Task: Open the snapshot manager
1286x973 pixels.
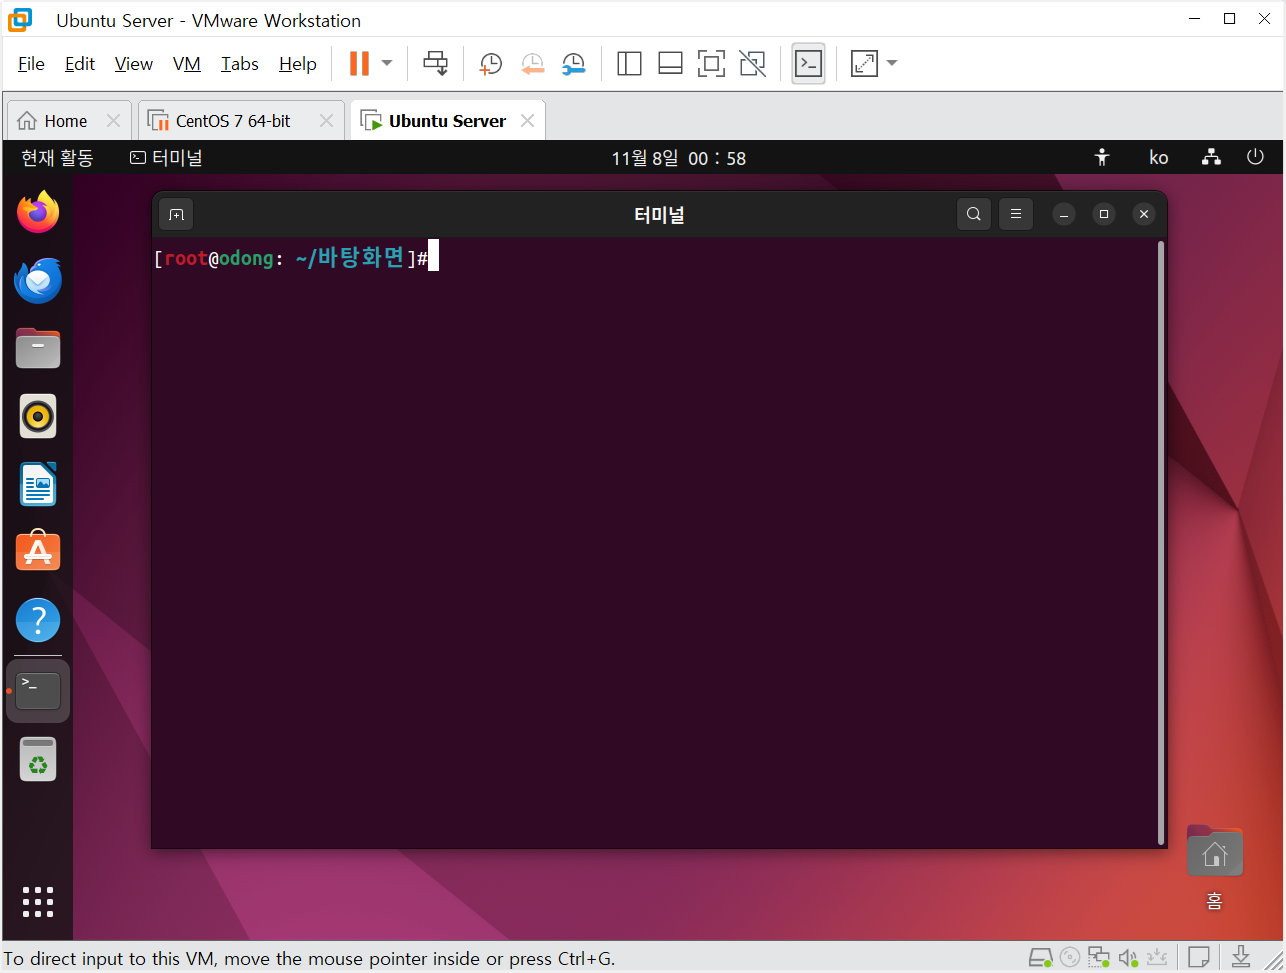Action: click(x=573, y=64)
